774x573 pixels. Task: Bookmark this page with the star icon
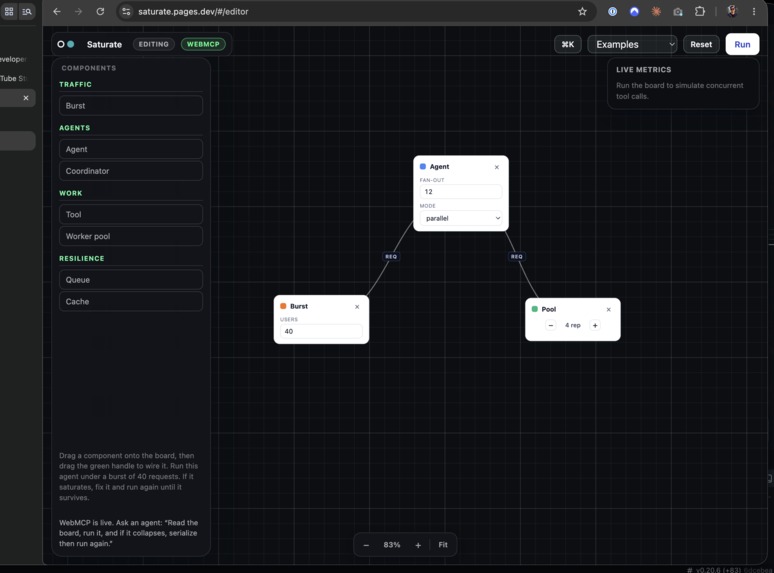click(582, 11)
